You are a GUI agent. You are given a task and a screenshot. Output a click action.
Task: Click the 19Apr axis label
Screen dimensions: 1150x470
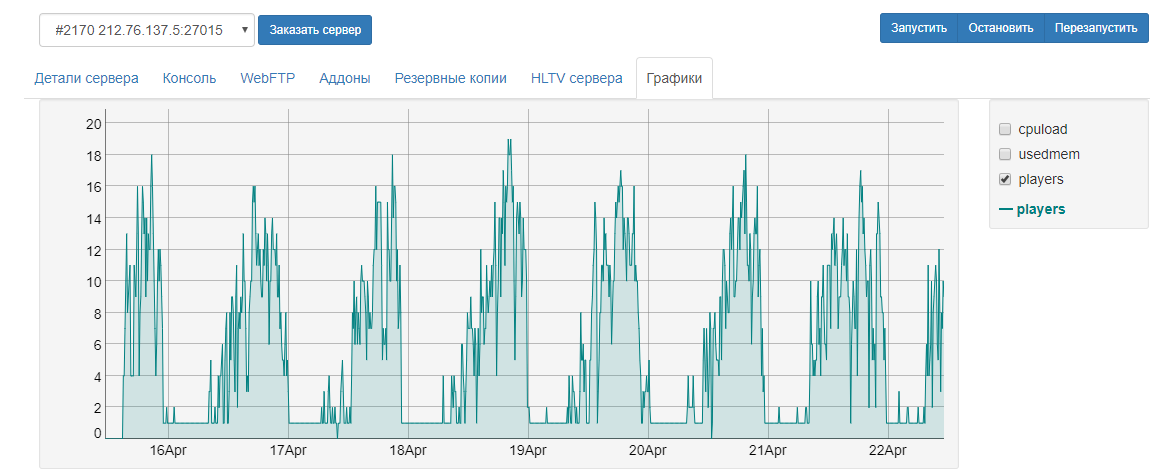tap(528, 449)
